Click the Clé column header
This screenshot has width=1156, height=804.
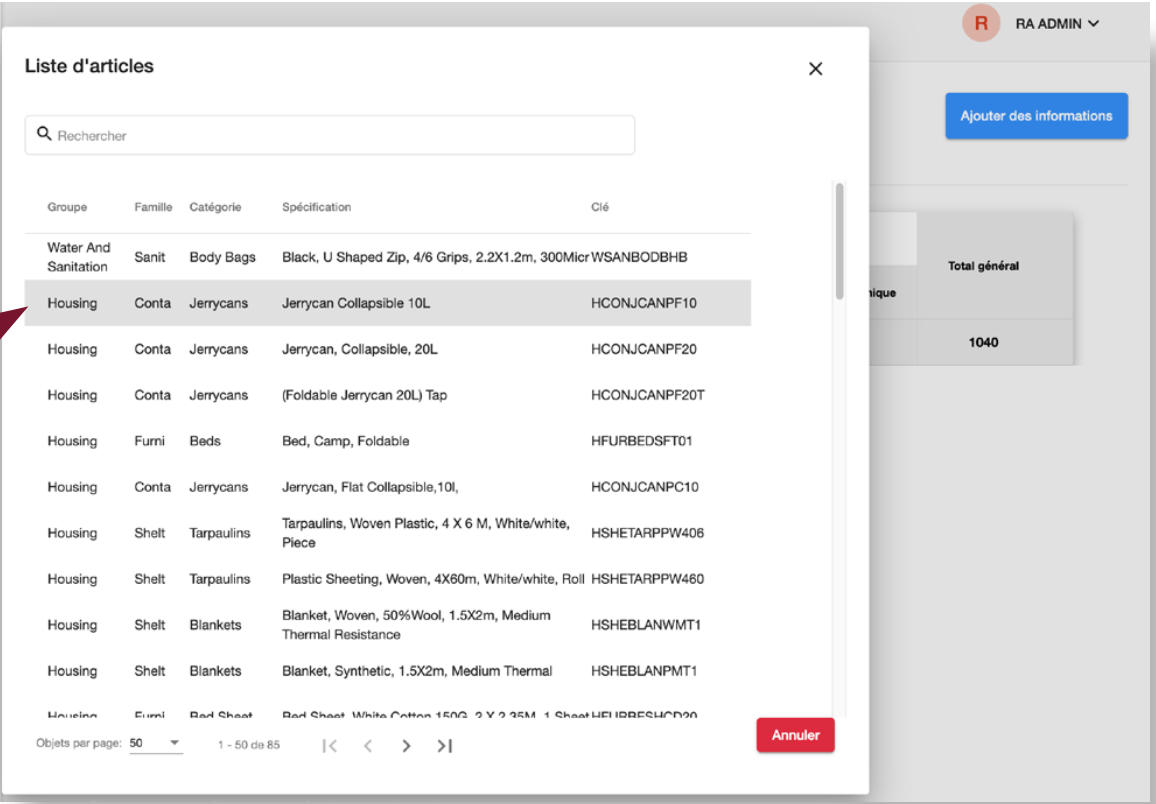tap(600, 207)
